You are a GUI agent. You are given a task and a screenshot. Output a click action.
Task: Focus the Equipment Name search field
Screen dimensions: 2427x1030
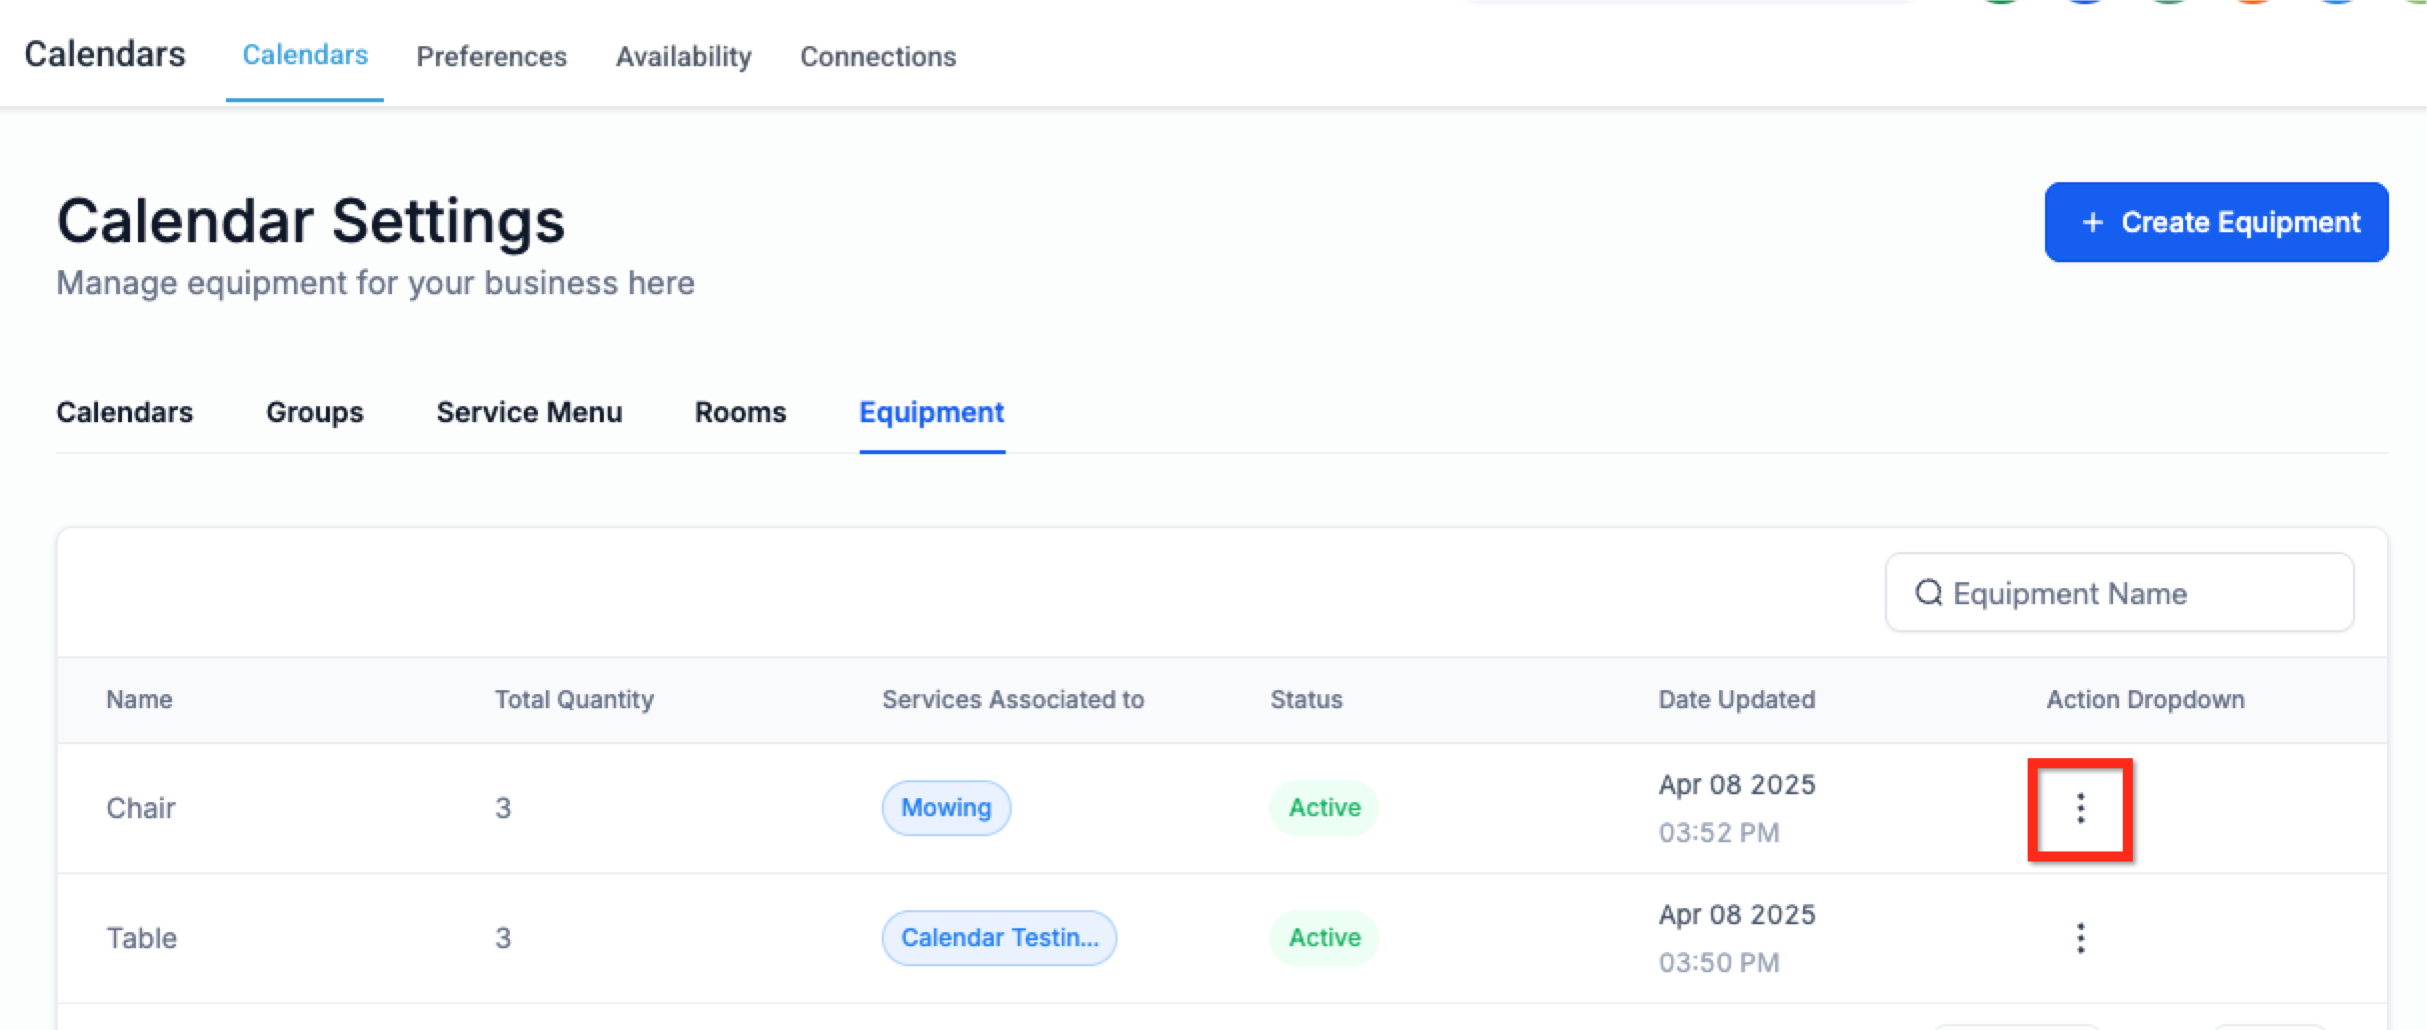(x=2119, y=593)
